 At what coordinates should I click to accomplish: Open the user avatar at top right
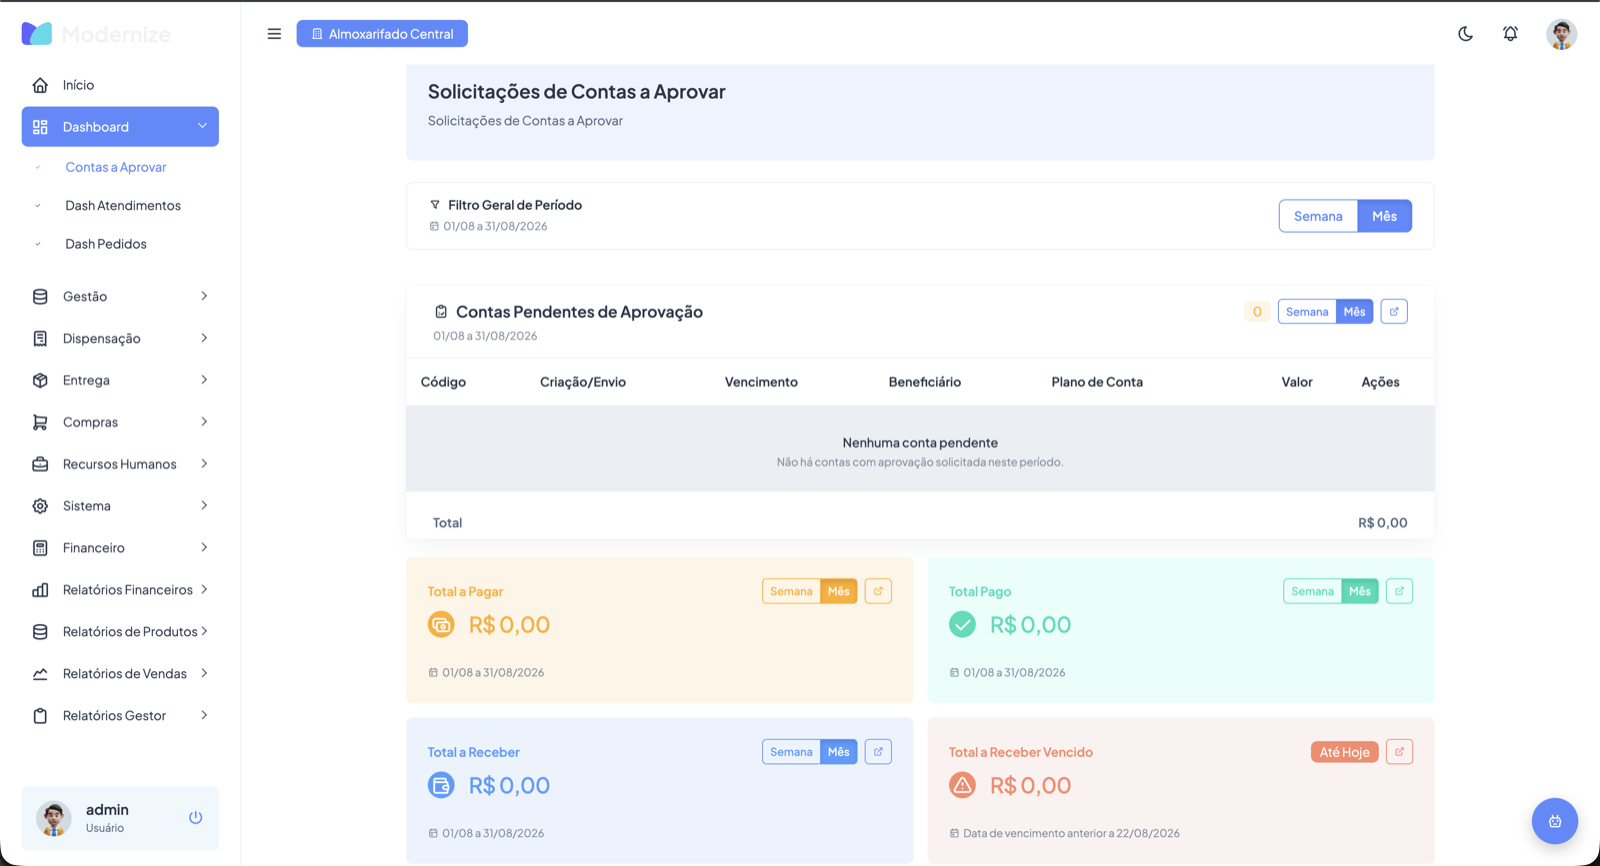point(1561,34)
